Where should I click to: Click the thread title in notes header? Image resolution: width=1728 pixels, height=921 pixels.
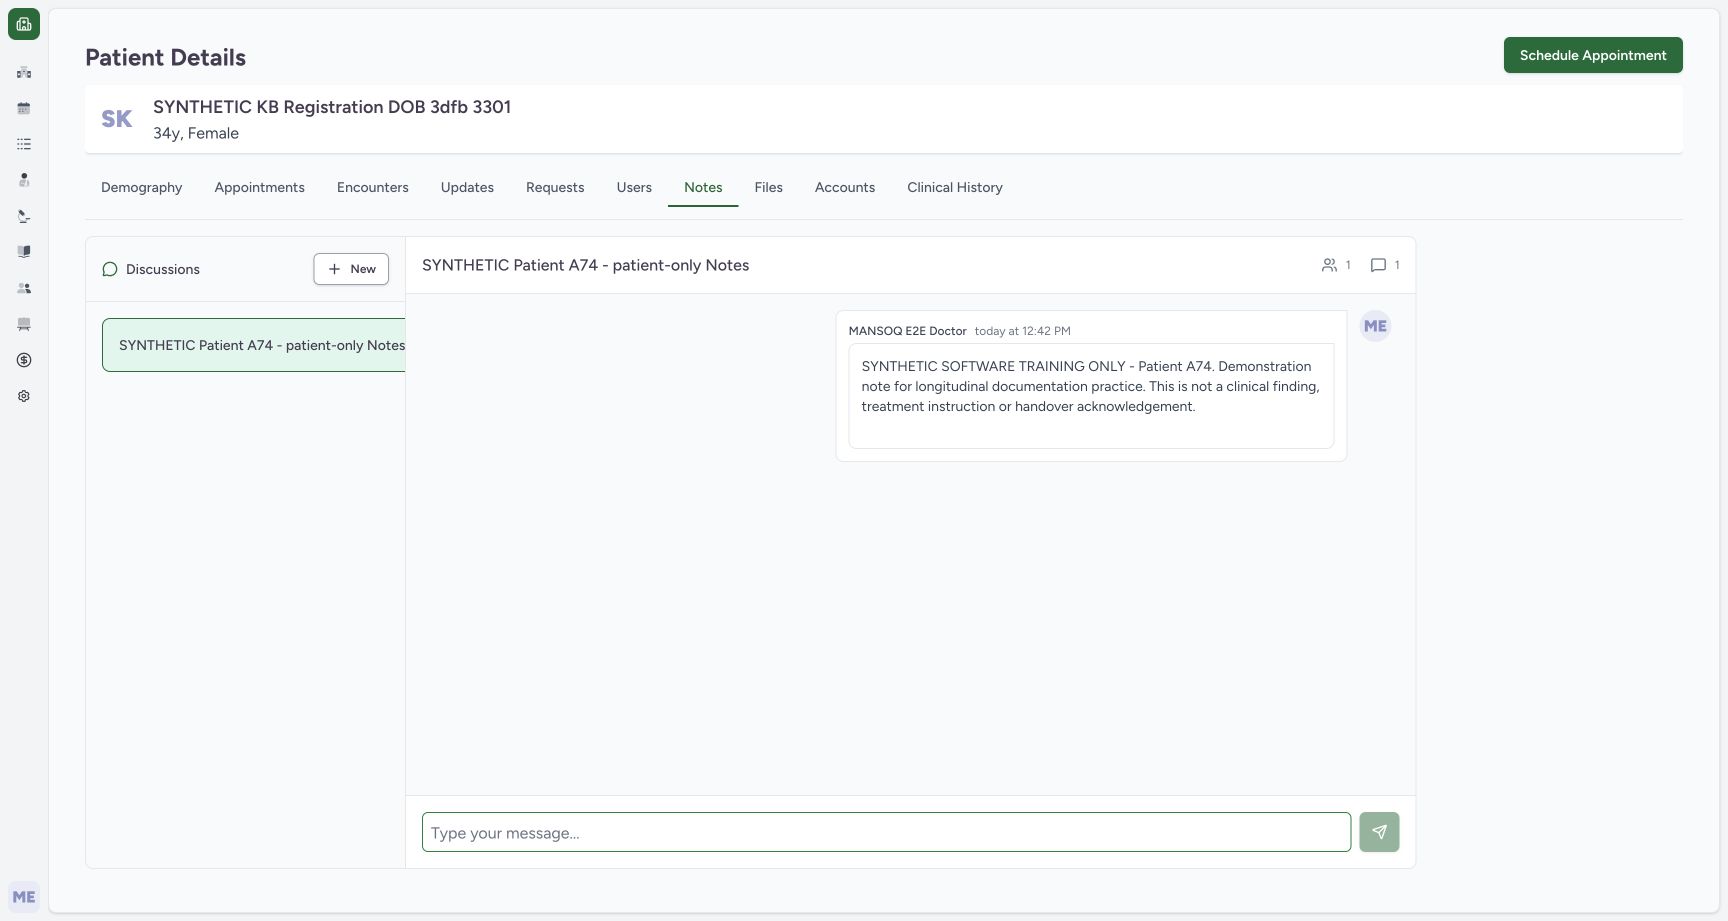(x=586, y=265)
